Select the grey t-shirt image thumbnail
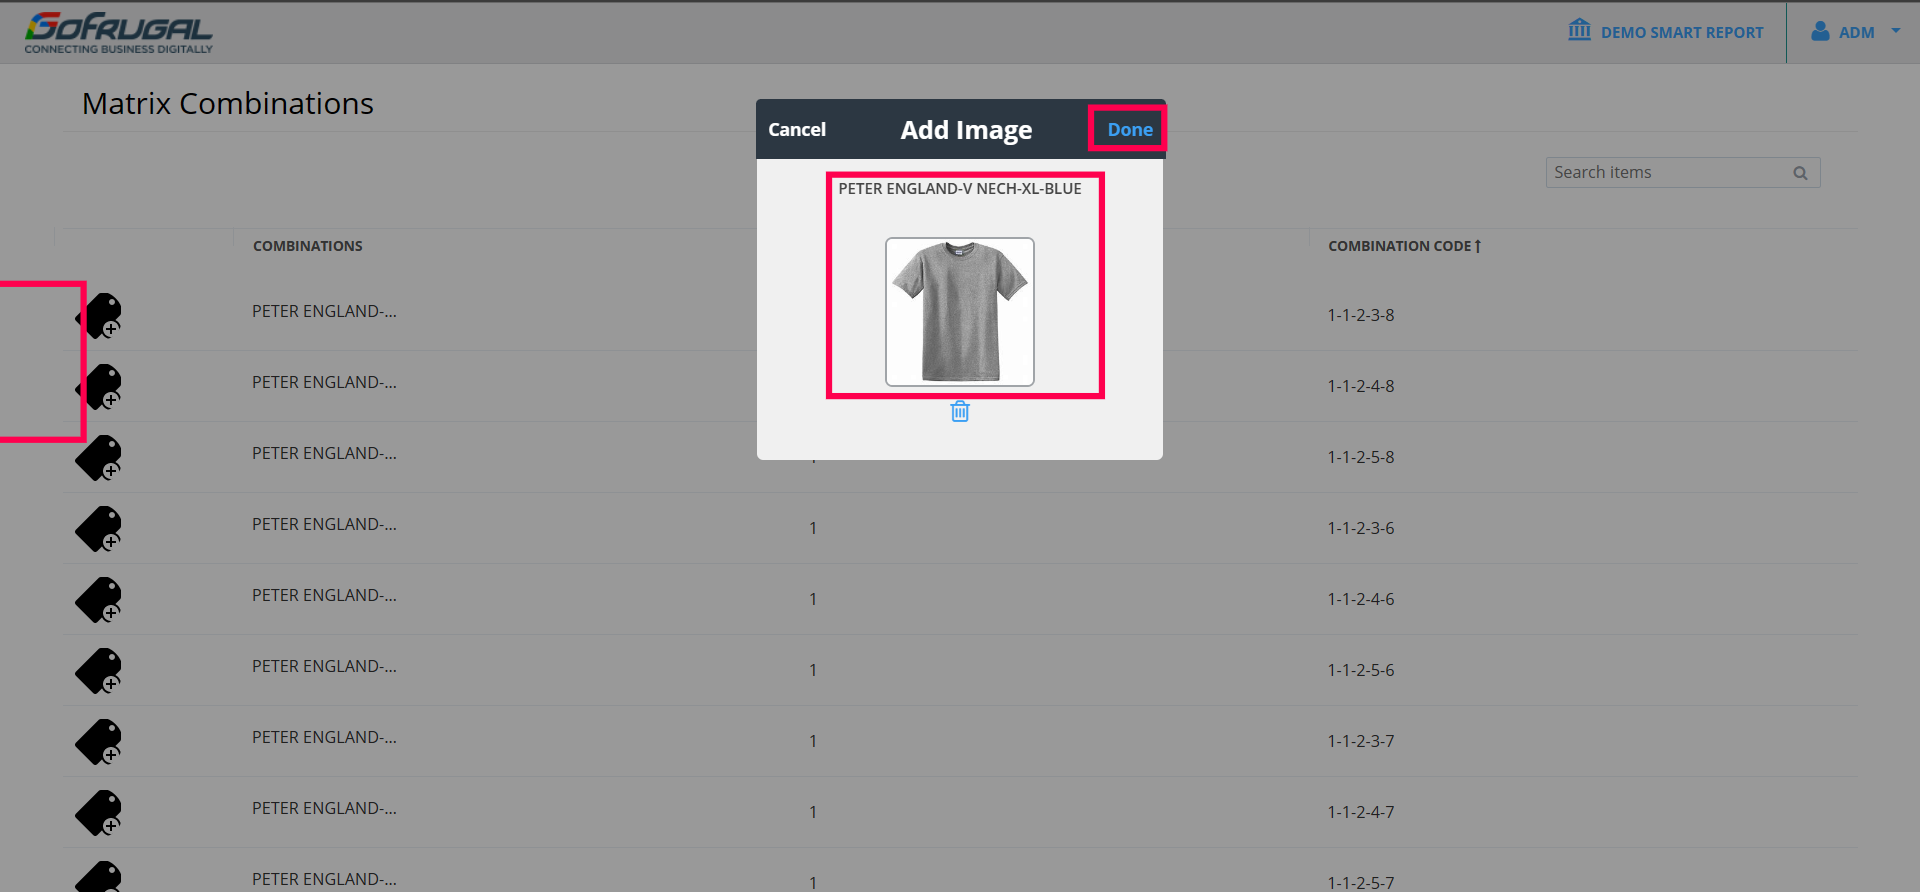Image resolution: width=1920 pixels, height=892 pixels. pyautogui.click(x=960, y=312)
